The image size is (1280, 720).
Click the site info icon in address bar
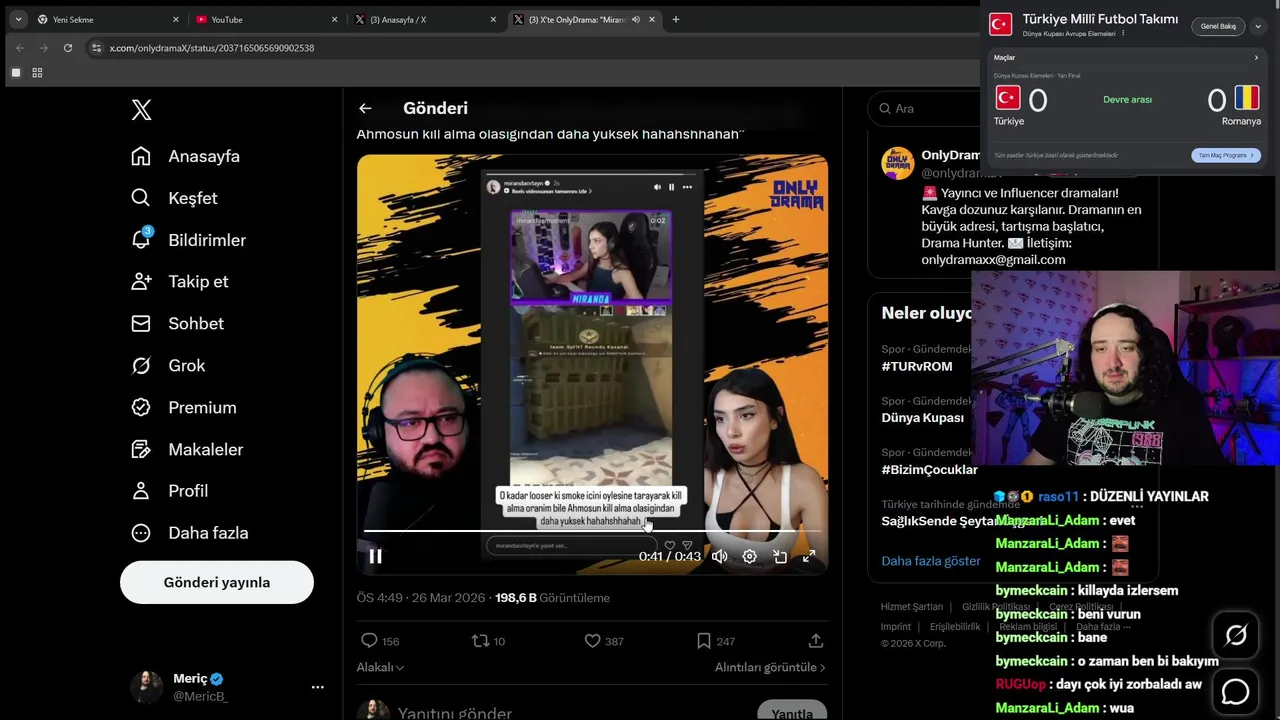(x=96, y=47)
